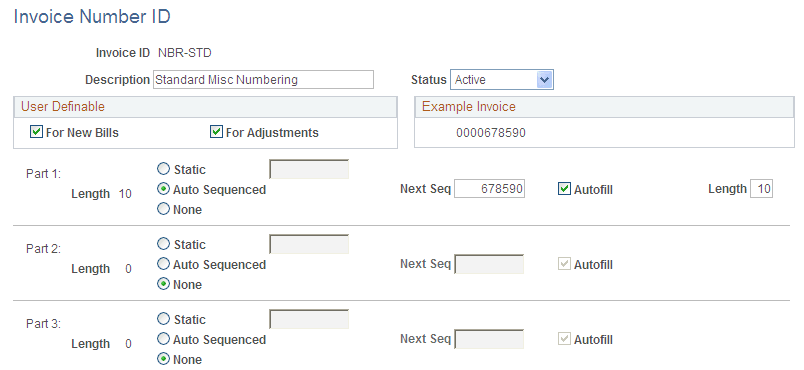Toggle the For Adjustments checkbox
The height and width of the screenshot is (370, 804).
click(216, 132)
